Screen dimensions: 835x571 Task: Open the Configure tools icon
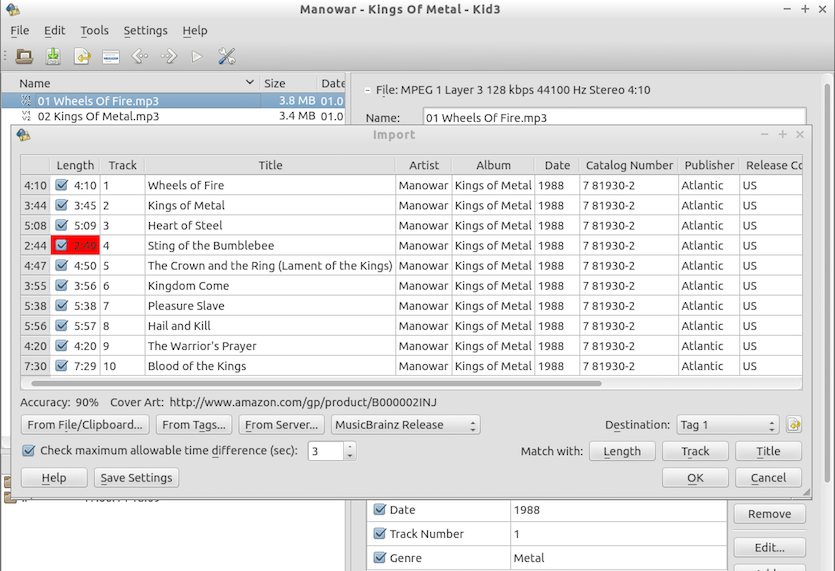(227, 56)
